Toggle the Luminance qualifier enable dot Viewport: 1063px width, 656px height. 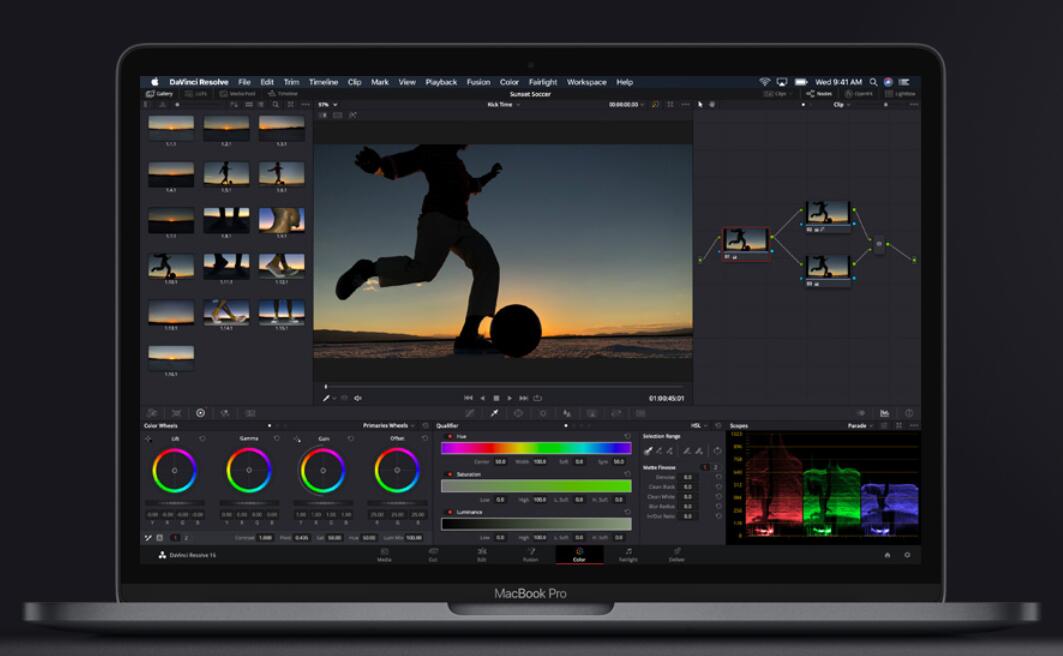[x=451, y=512]
